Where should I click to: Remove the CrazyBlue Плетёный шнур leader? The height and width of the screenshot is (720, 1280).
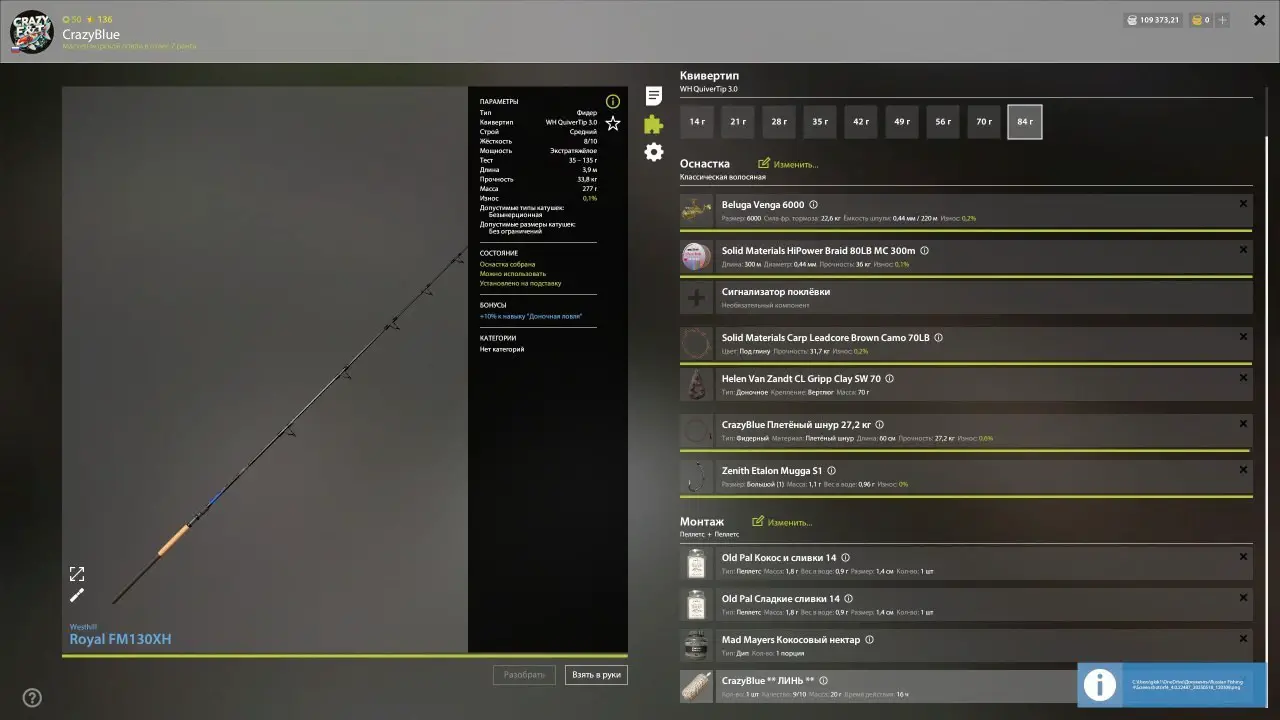1243,424
